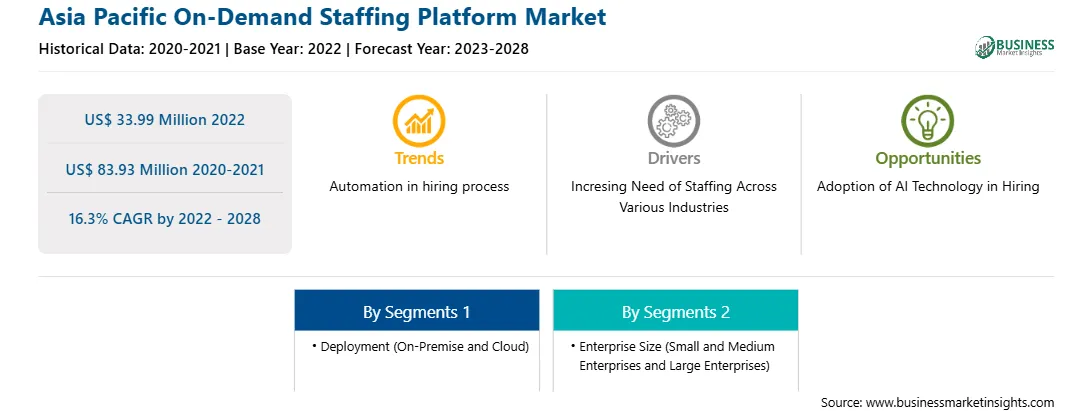Click the Enterprise Size segment bullet

673,356
